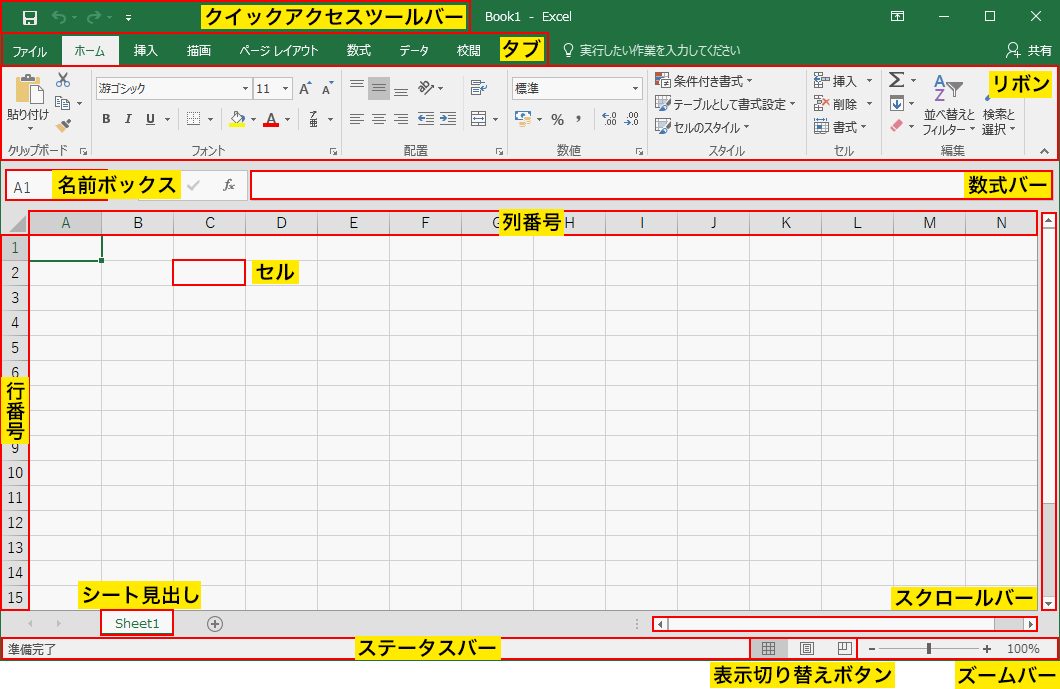Switch to the 数式 tab

pyautogui.click(x=359, y=50)
